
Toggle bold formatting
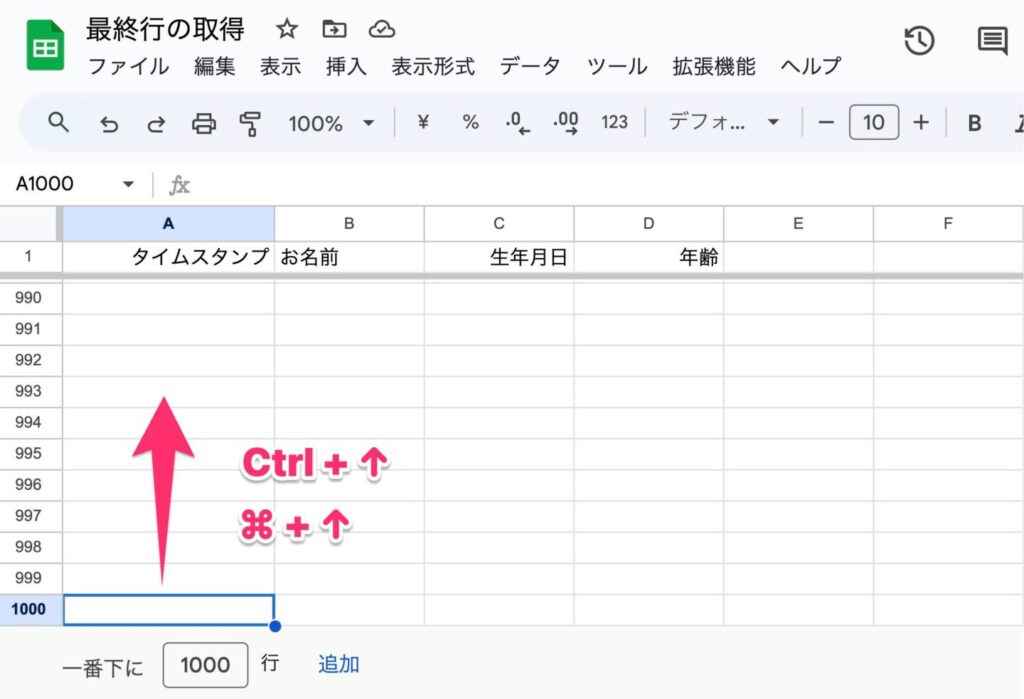point(974,123)
